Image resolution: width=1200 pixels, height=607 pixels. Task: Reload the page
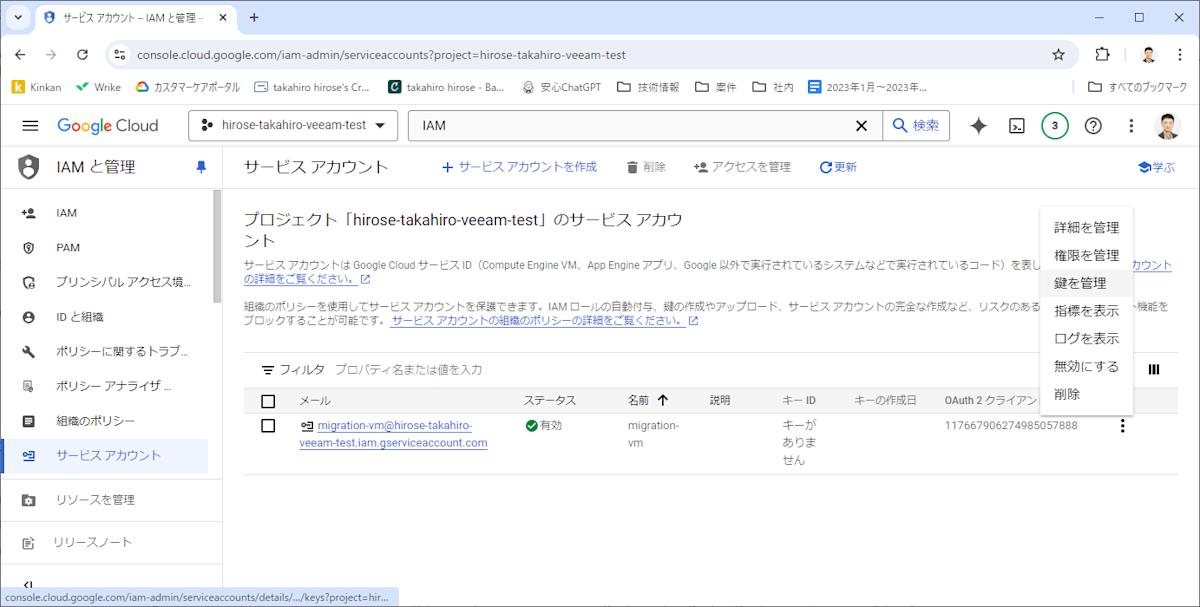pos(82,55)
